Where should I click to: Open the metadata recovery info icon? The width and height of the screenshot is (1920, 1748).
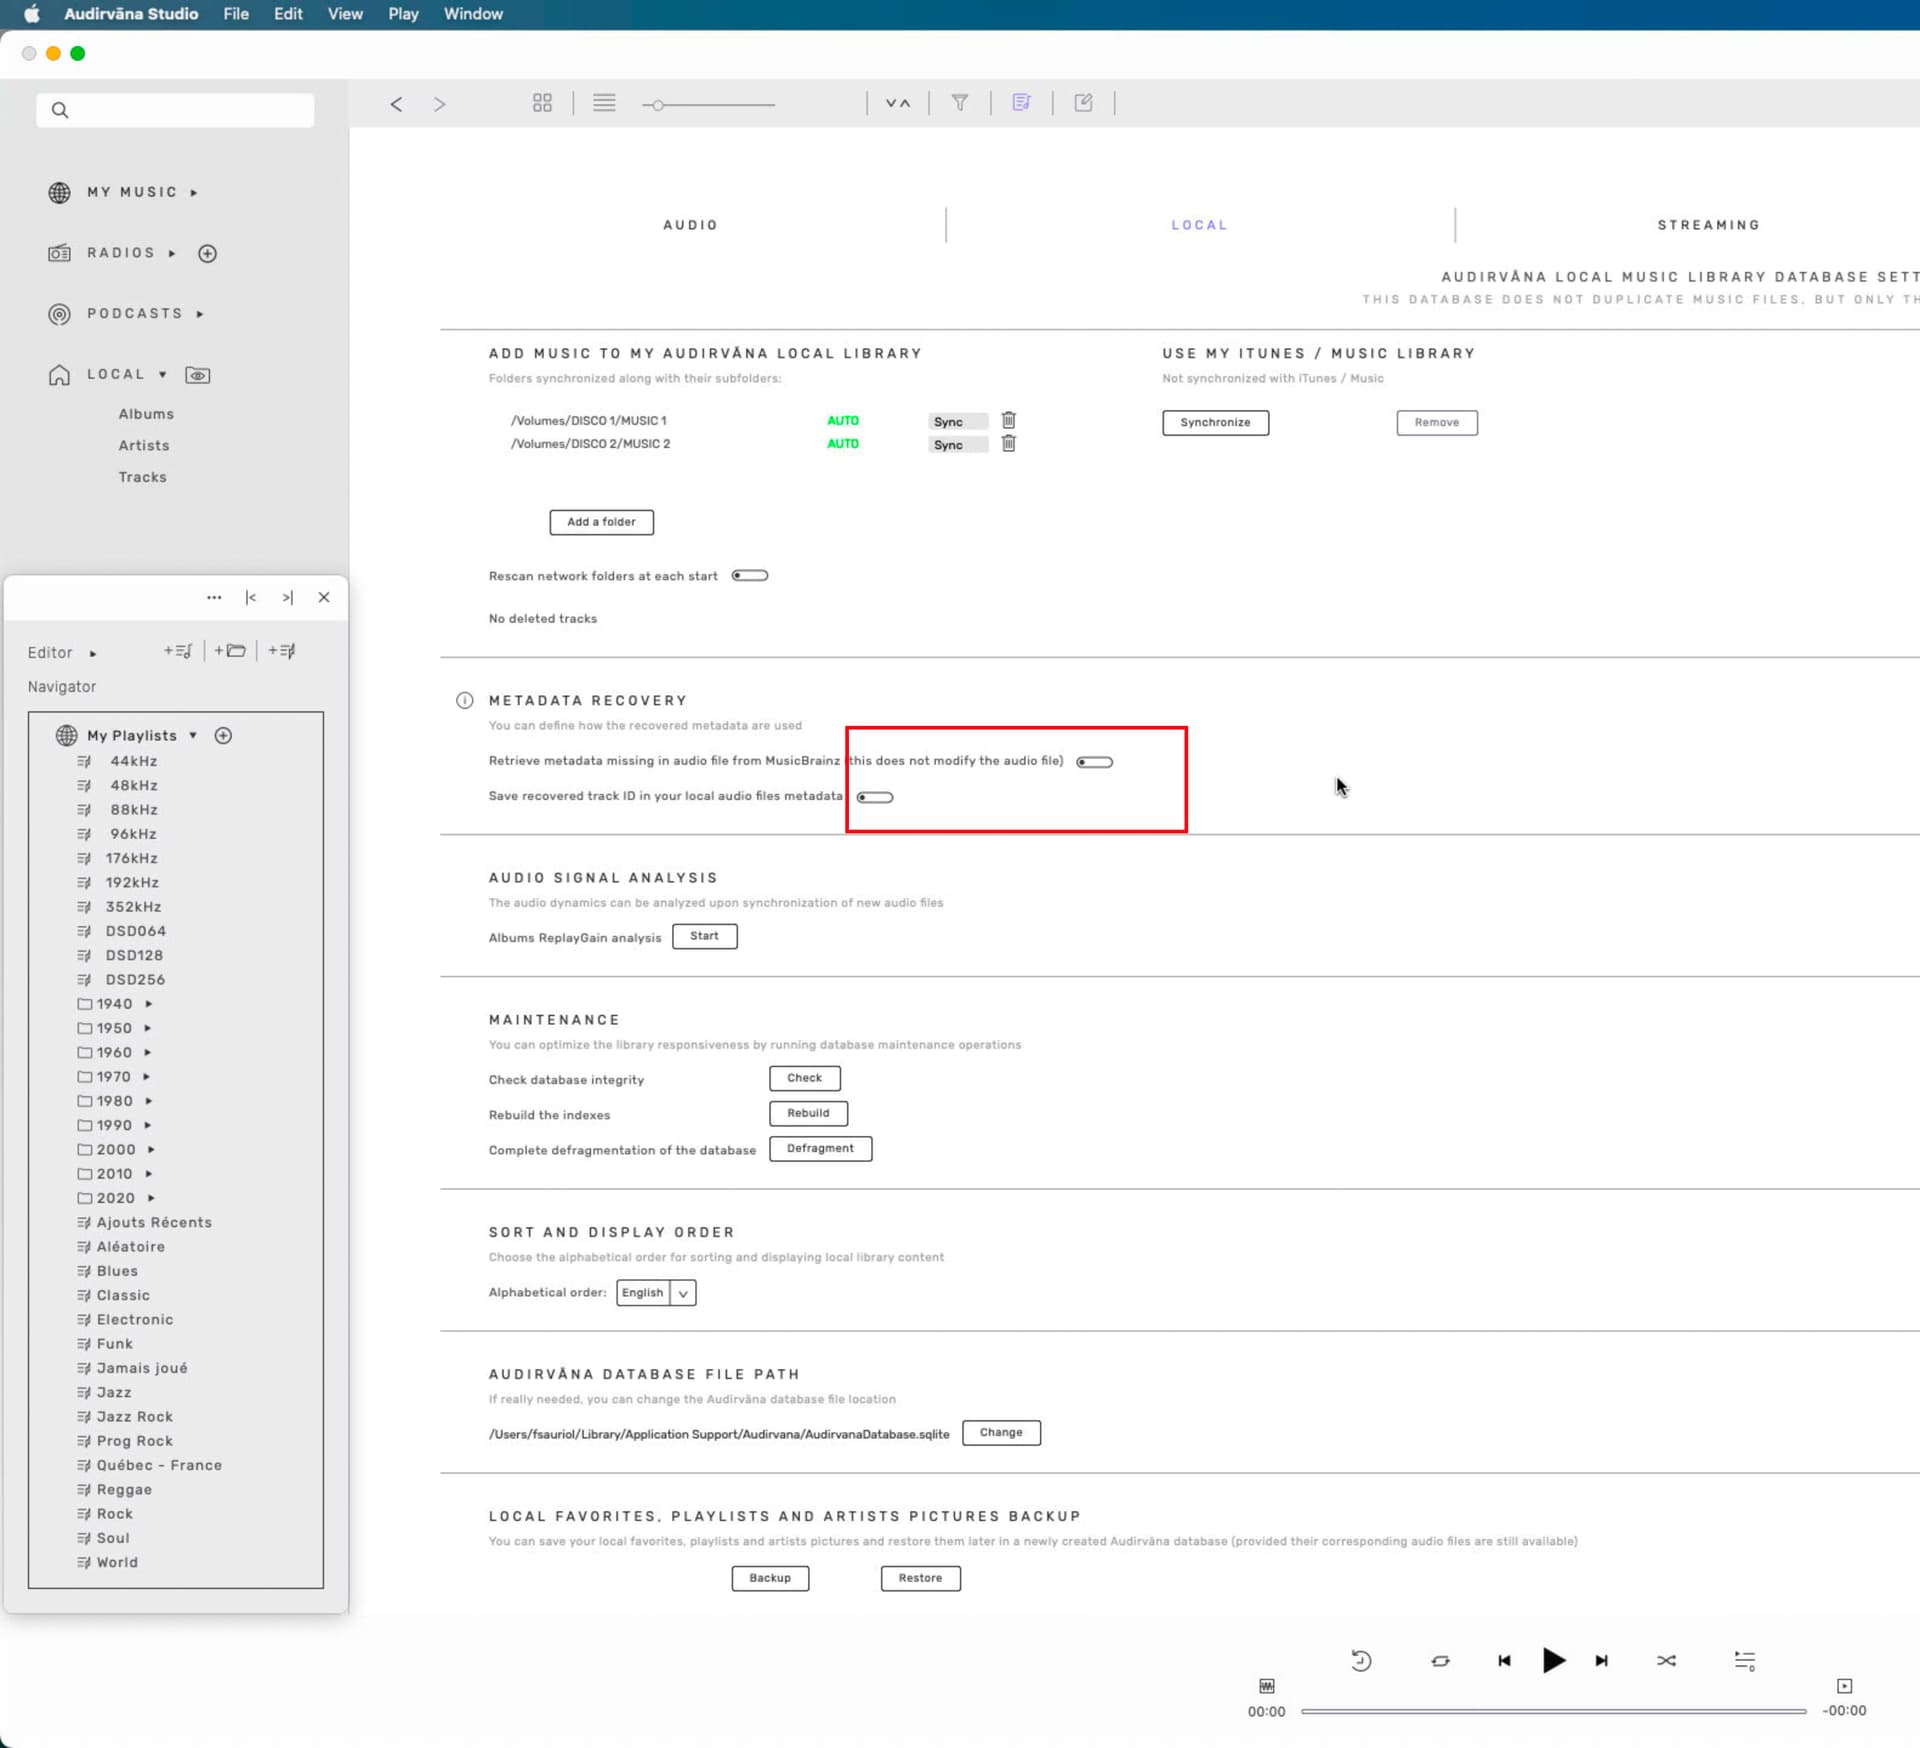(x=465, y=701)
